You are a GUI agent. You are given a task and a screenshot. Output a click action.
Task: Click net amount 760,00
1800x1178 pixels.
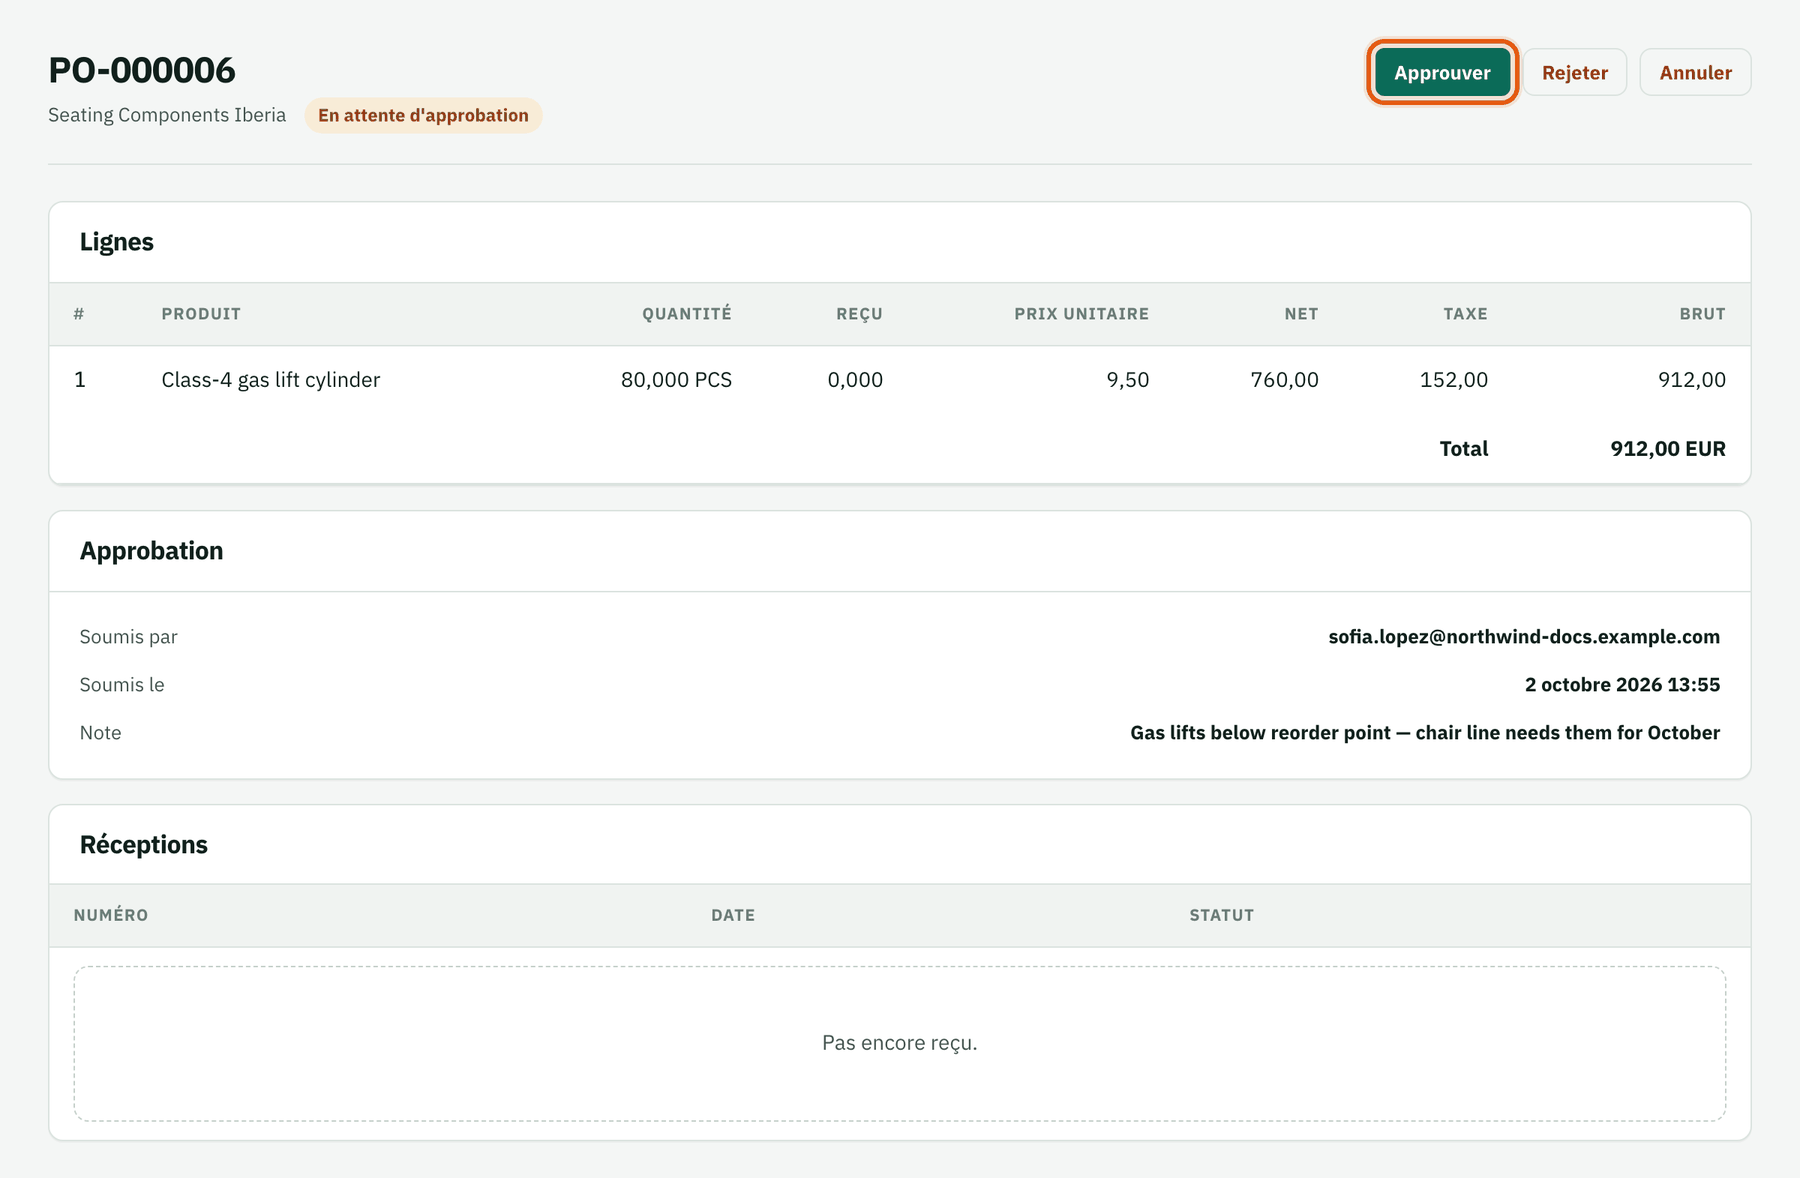(x=1284, y=380)
